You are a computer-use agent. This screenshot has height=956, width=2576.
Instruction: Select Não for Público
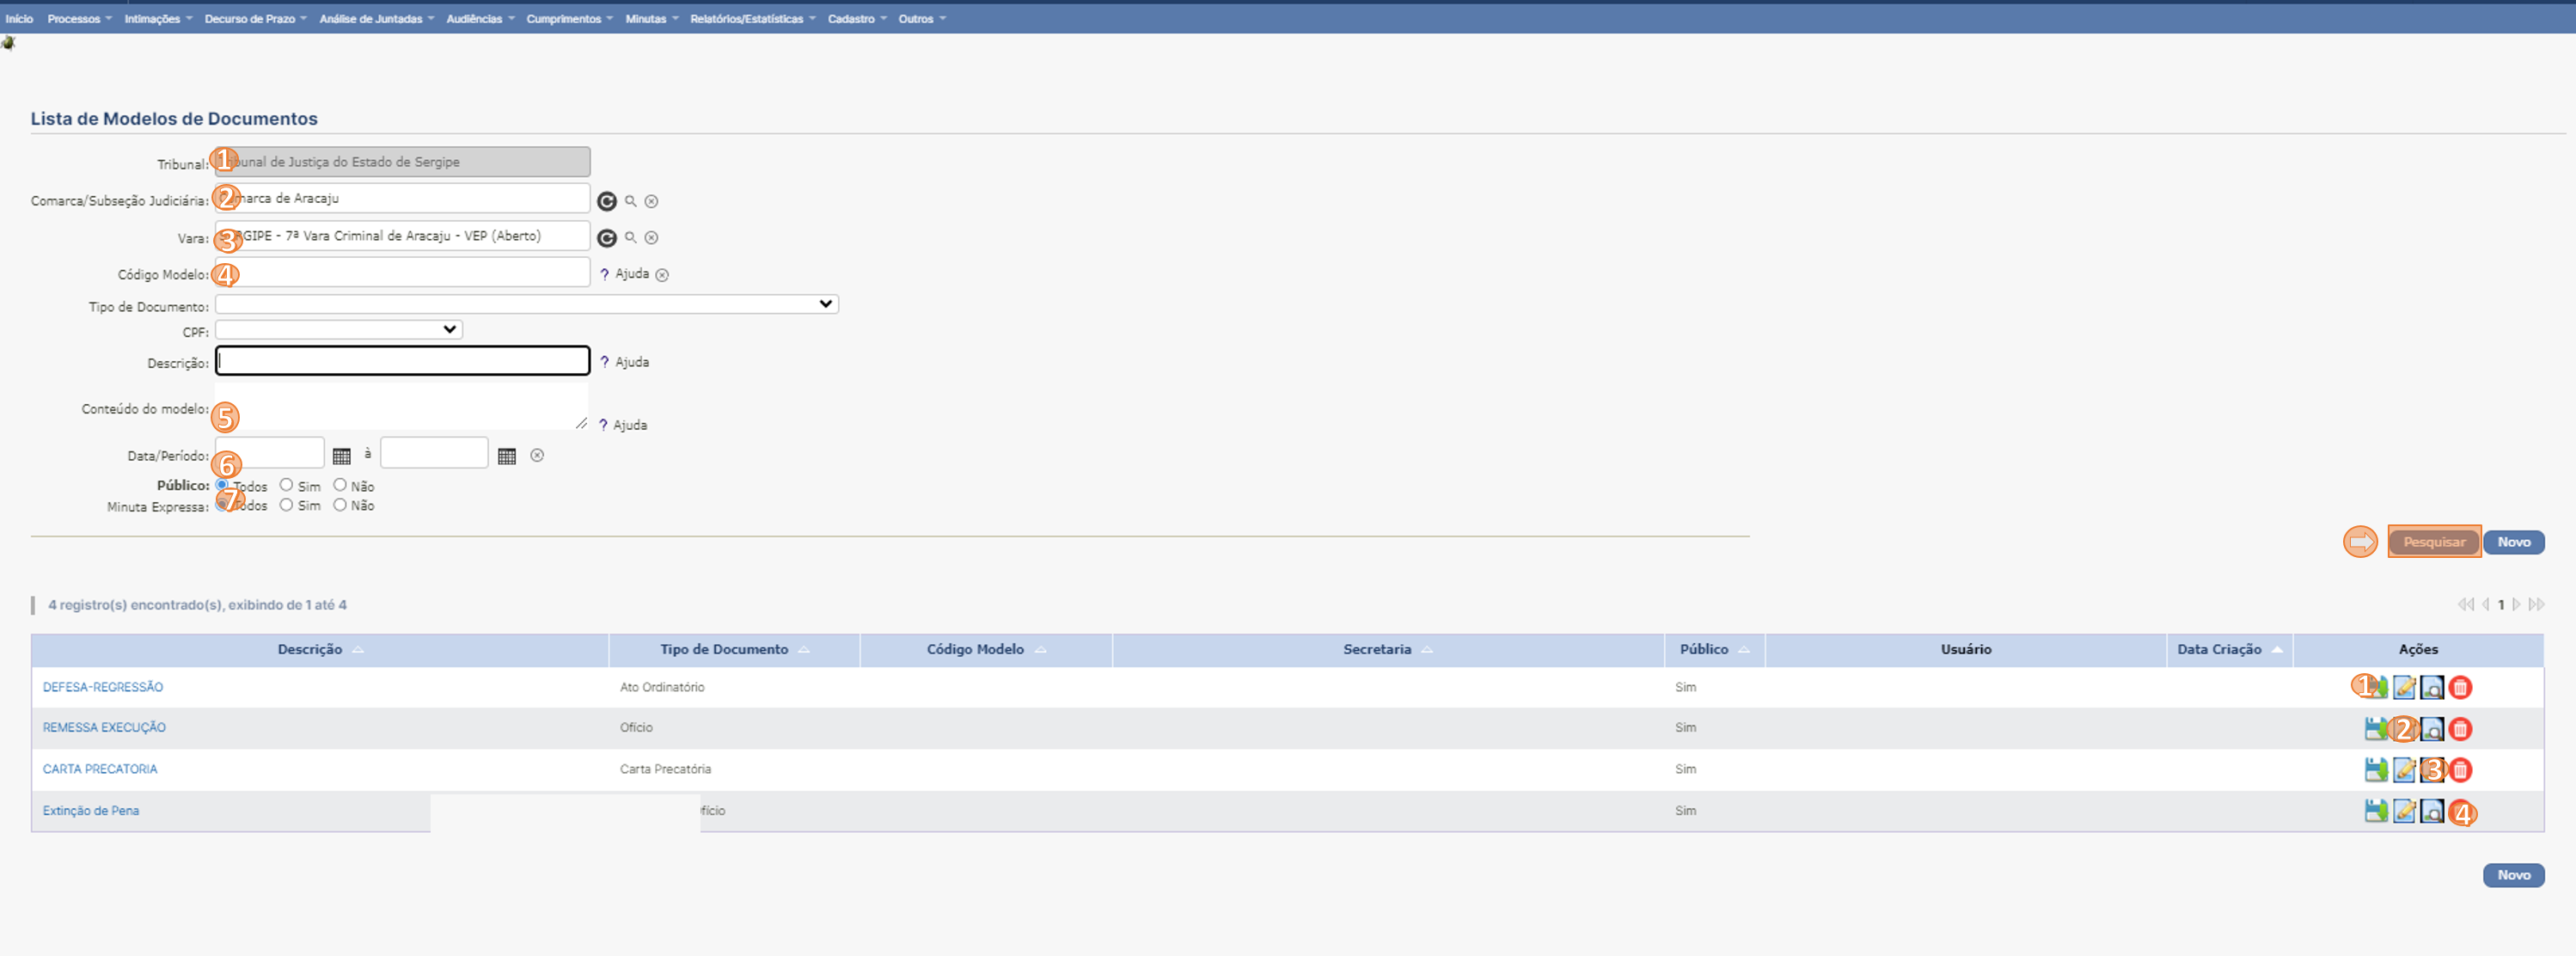coord(340,485)
